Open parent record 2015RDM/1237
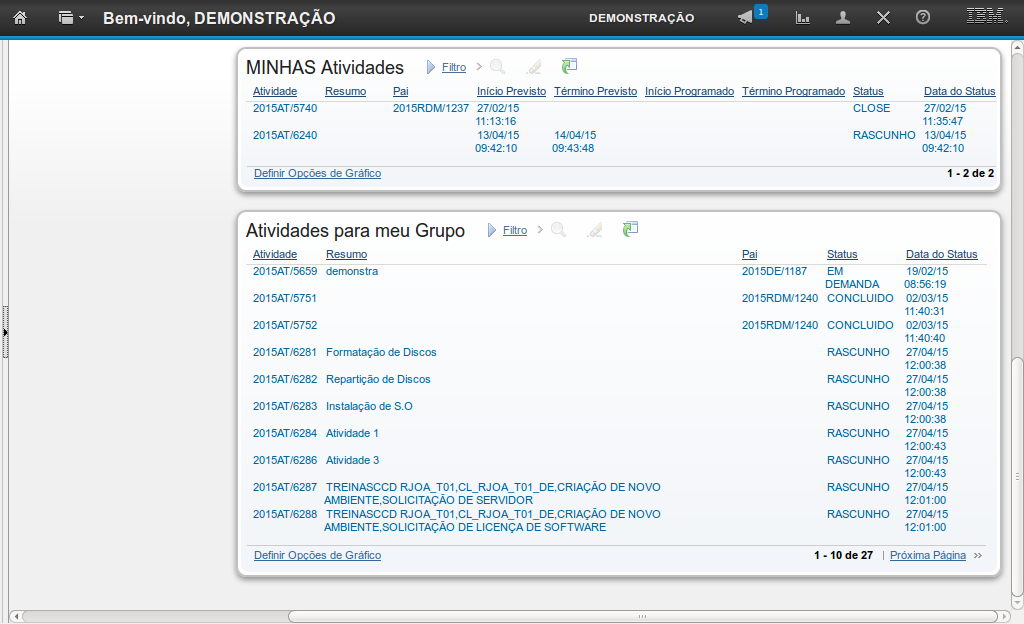The width and height of the screenshot is (1024, 624). tap(430, 108)
